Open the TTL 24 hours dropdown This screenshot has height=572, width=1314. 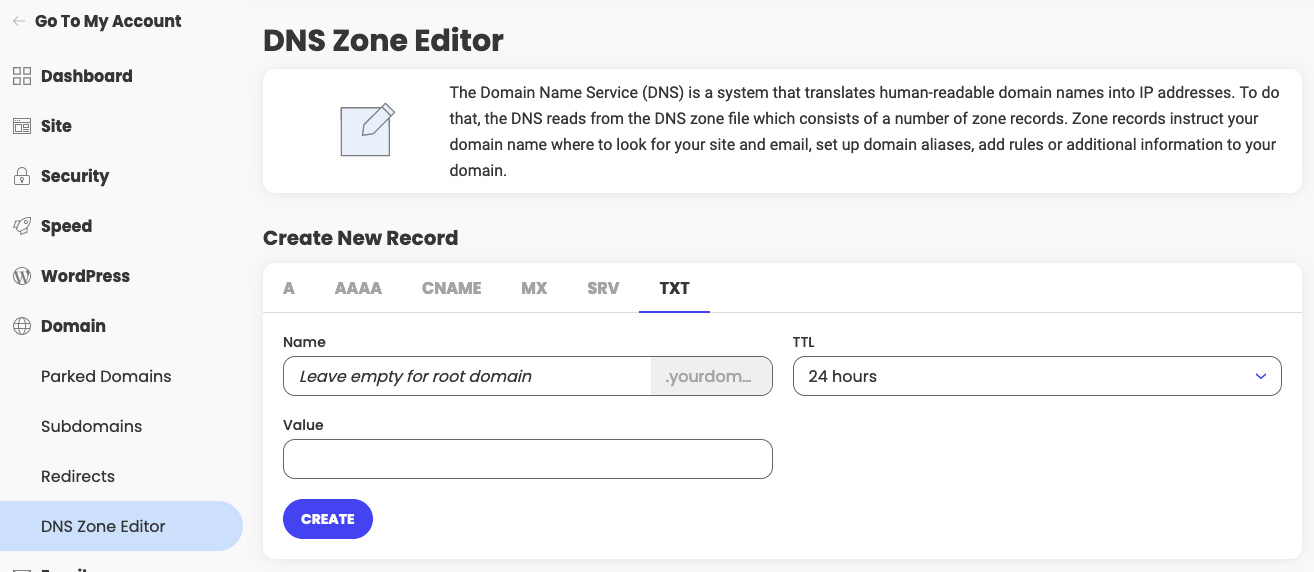1037,376
